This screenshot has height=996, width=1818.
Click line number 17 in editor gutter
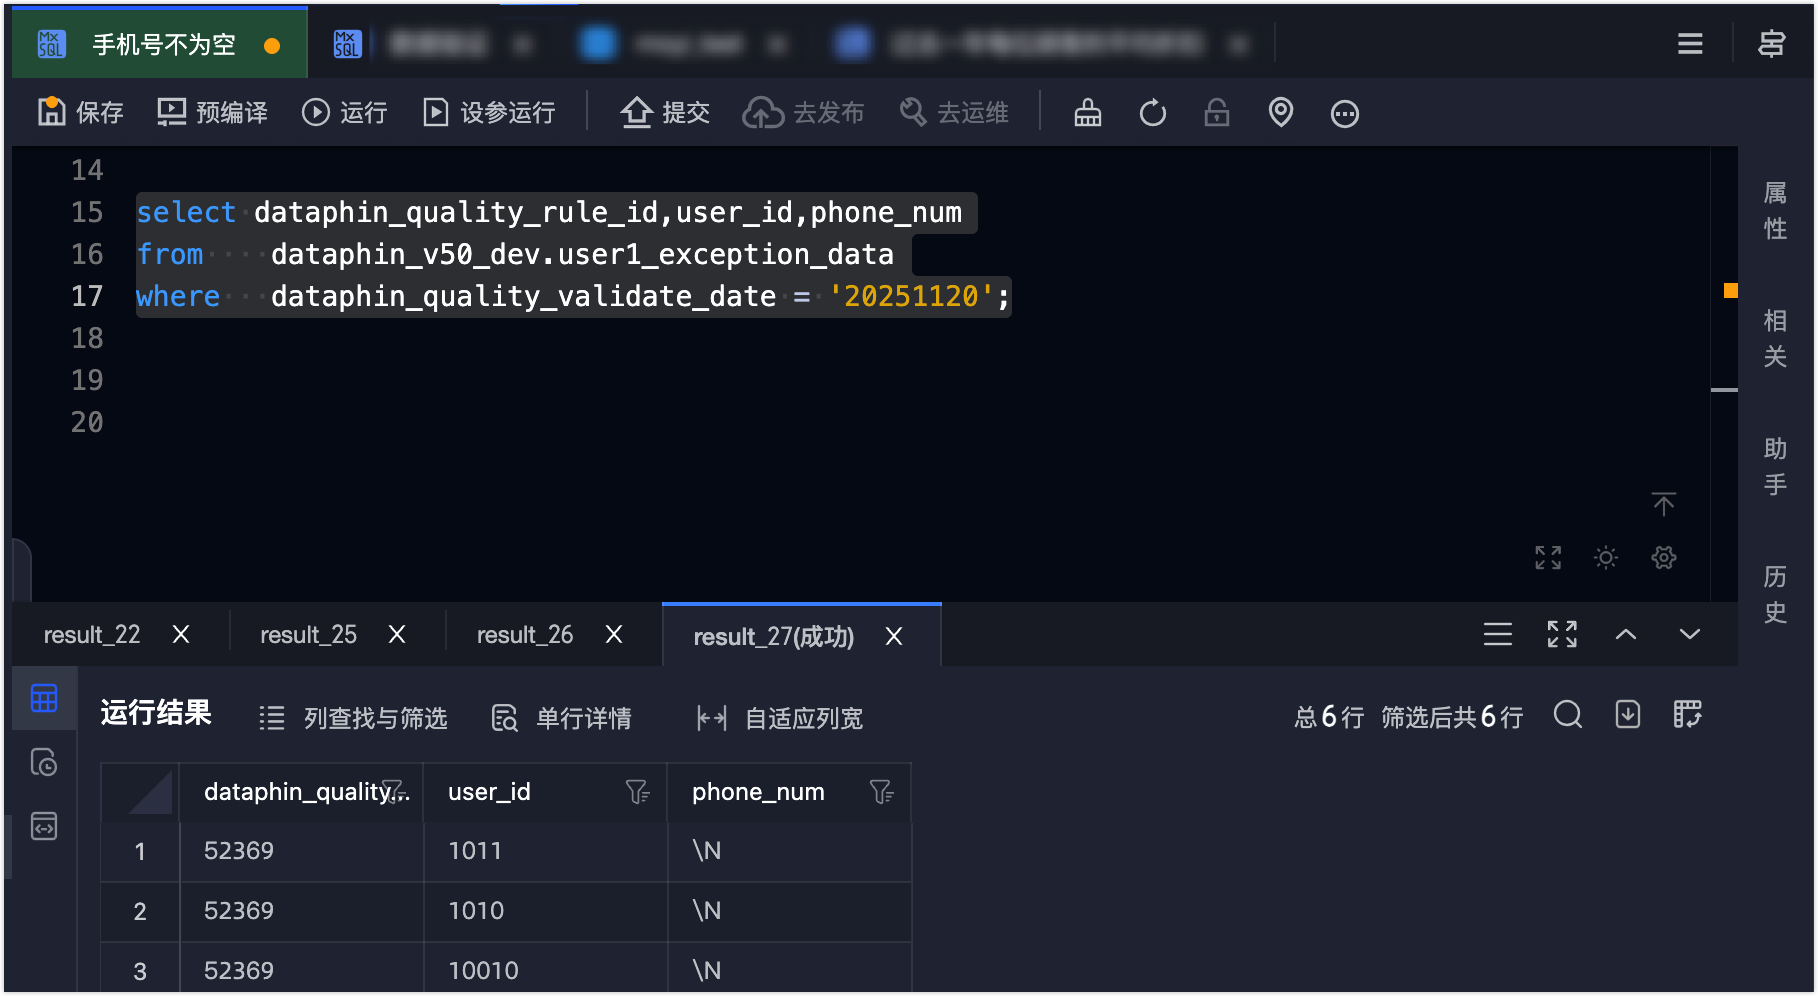pyautogui.click(x=87, y=296)
